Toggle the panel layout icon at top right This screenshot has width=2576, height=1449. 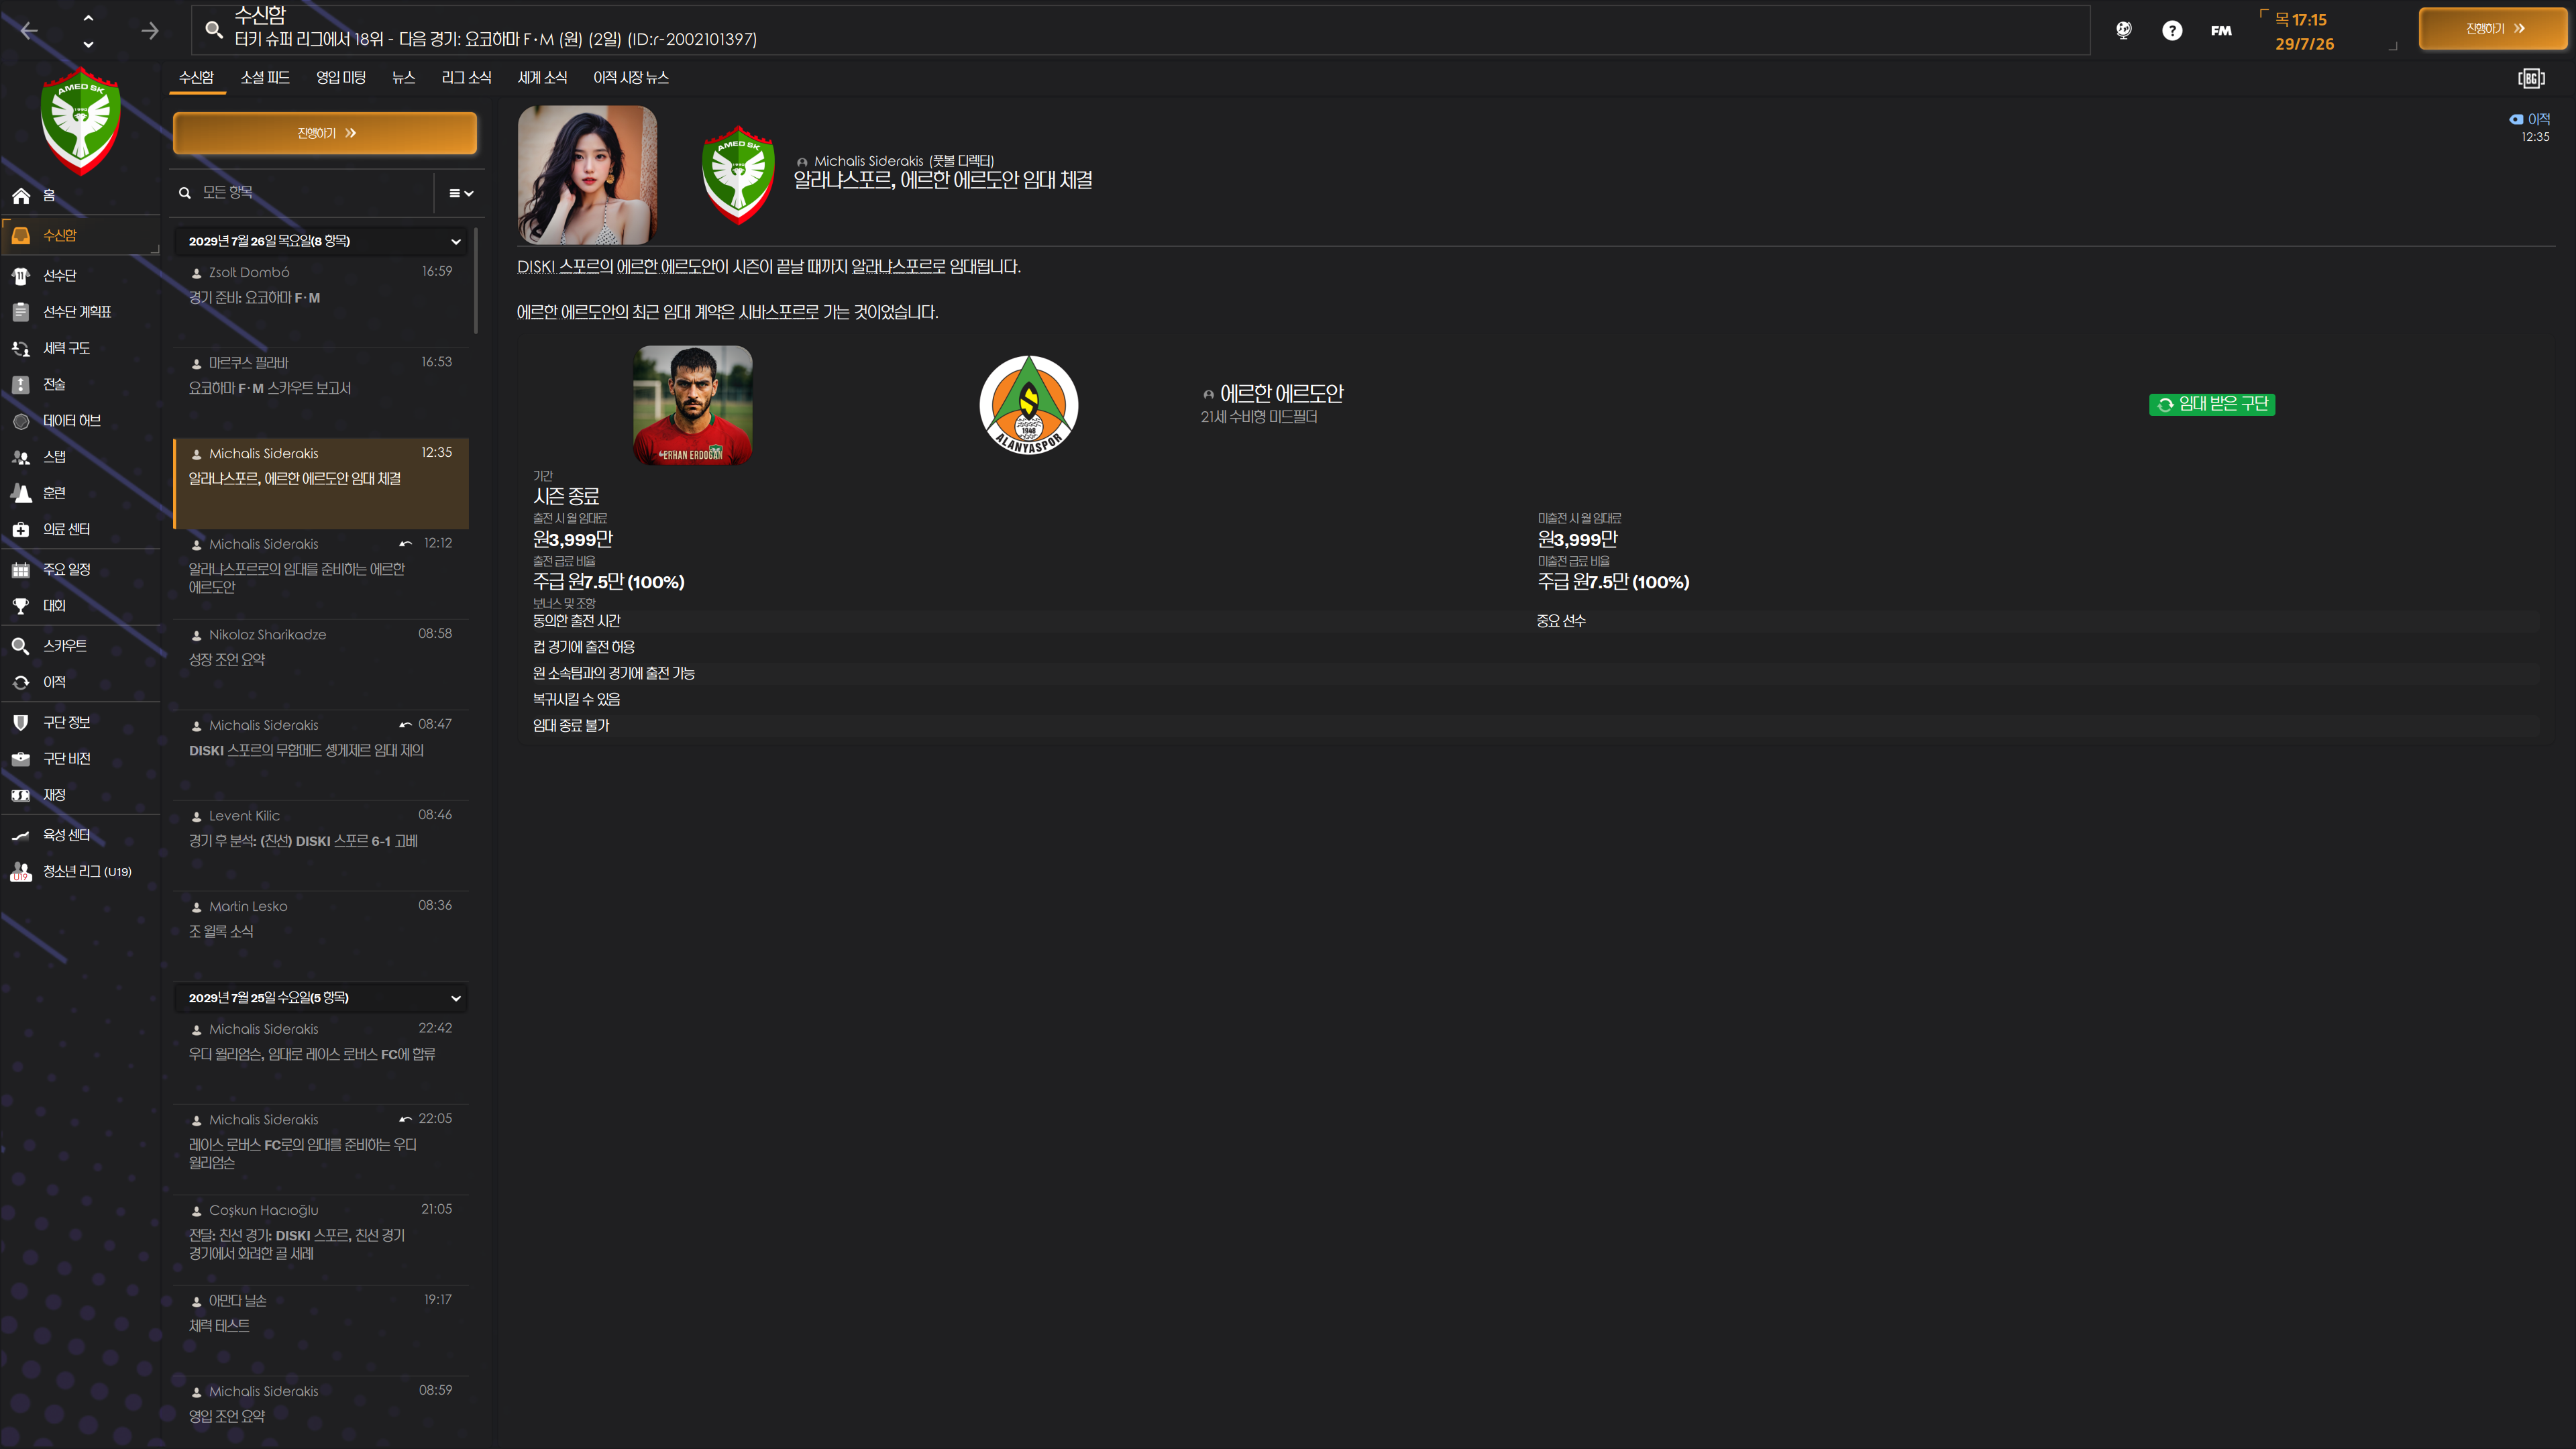click(2531, 78)
